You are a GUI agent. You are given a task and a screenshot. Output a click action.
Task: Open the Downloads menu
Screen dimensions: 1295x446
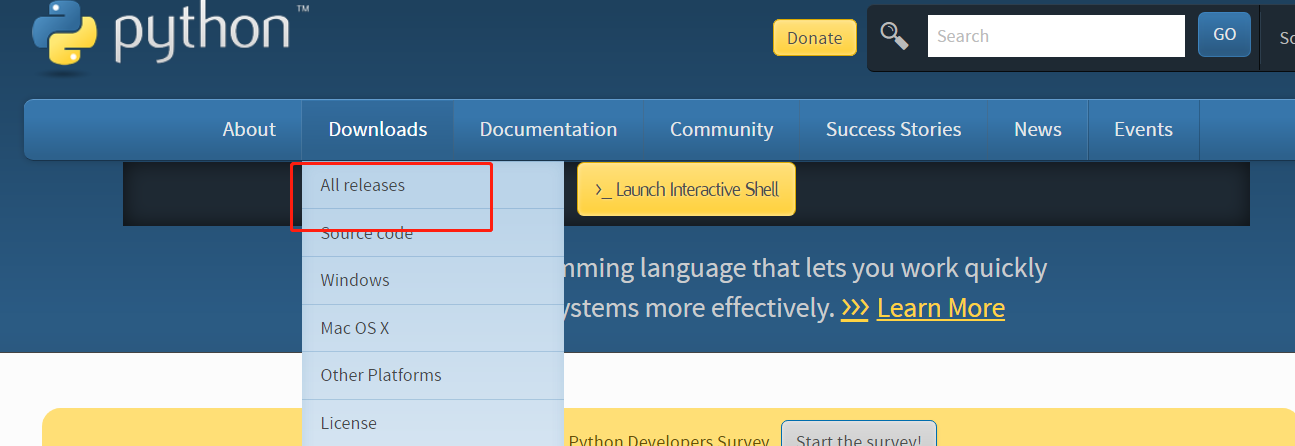tap(378, 129)
